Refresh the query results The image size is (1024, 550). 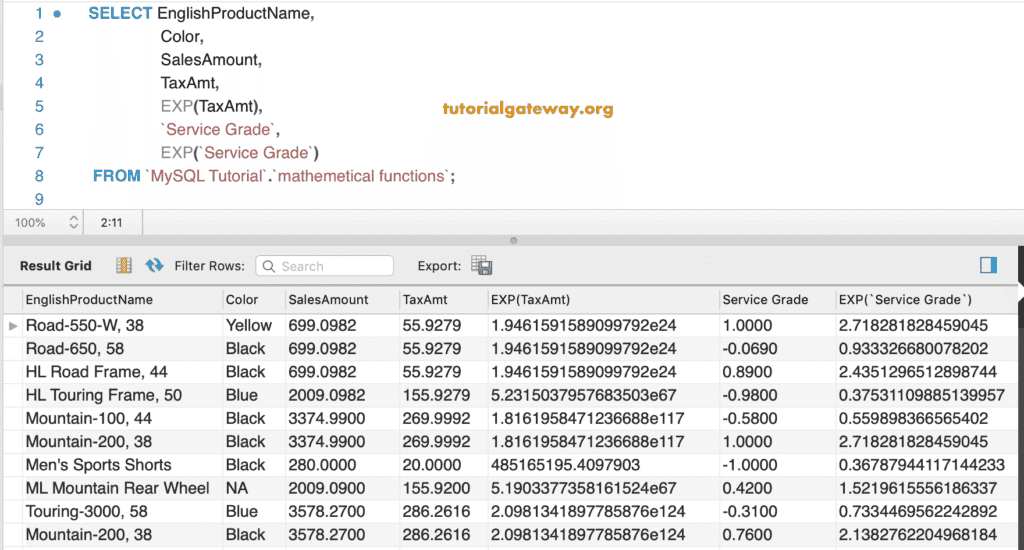[154, 265]
